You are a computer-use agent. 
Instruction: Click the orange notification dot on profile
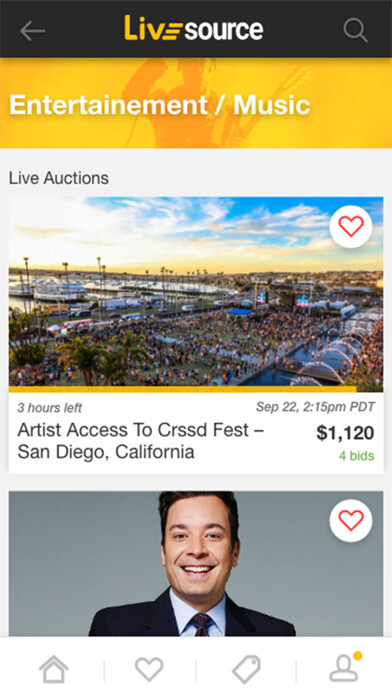[357, 656]
